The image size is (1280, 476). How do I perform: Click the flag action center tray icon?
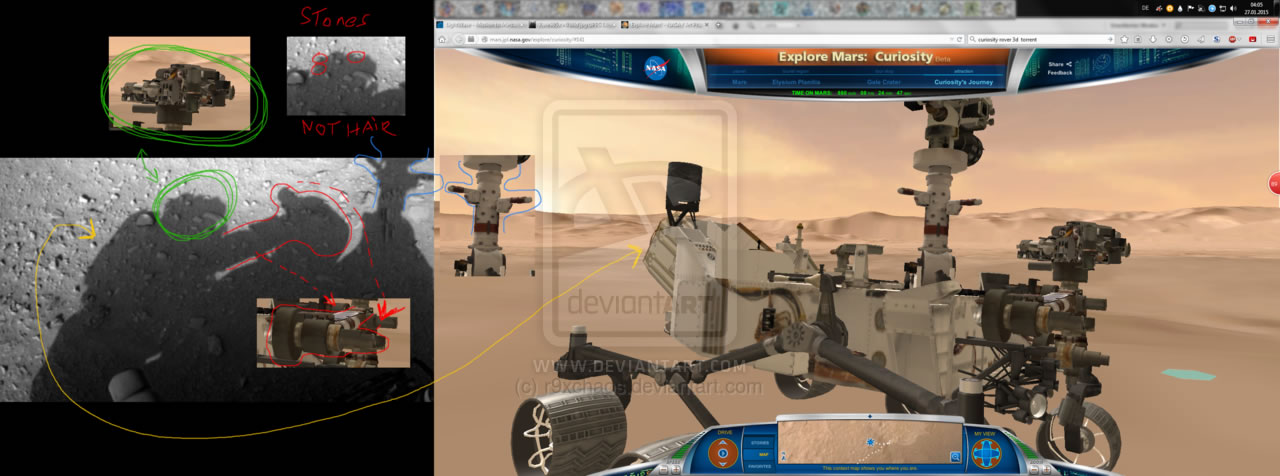pos(1190,9)
